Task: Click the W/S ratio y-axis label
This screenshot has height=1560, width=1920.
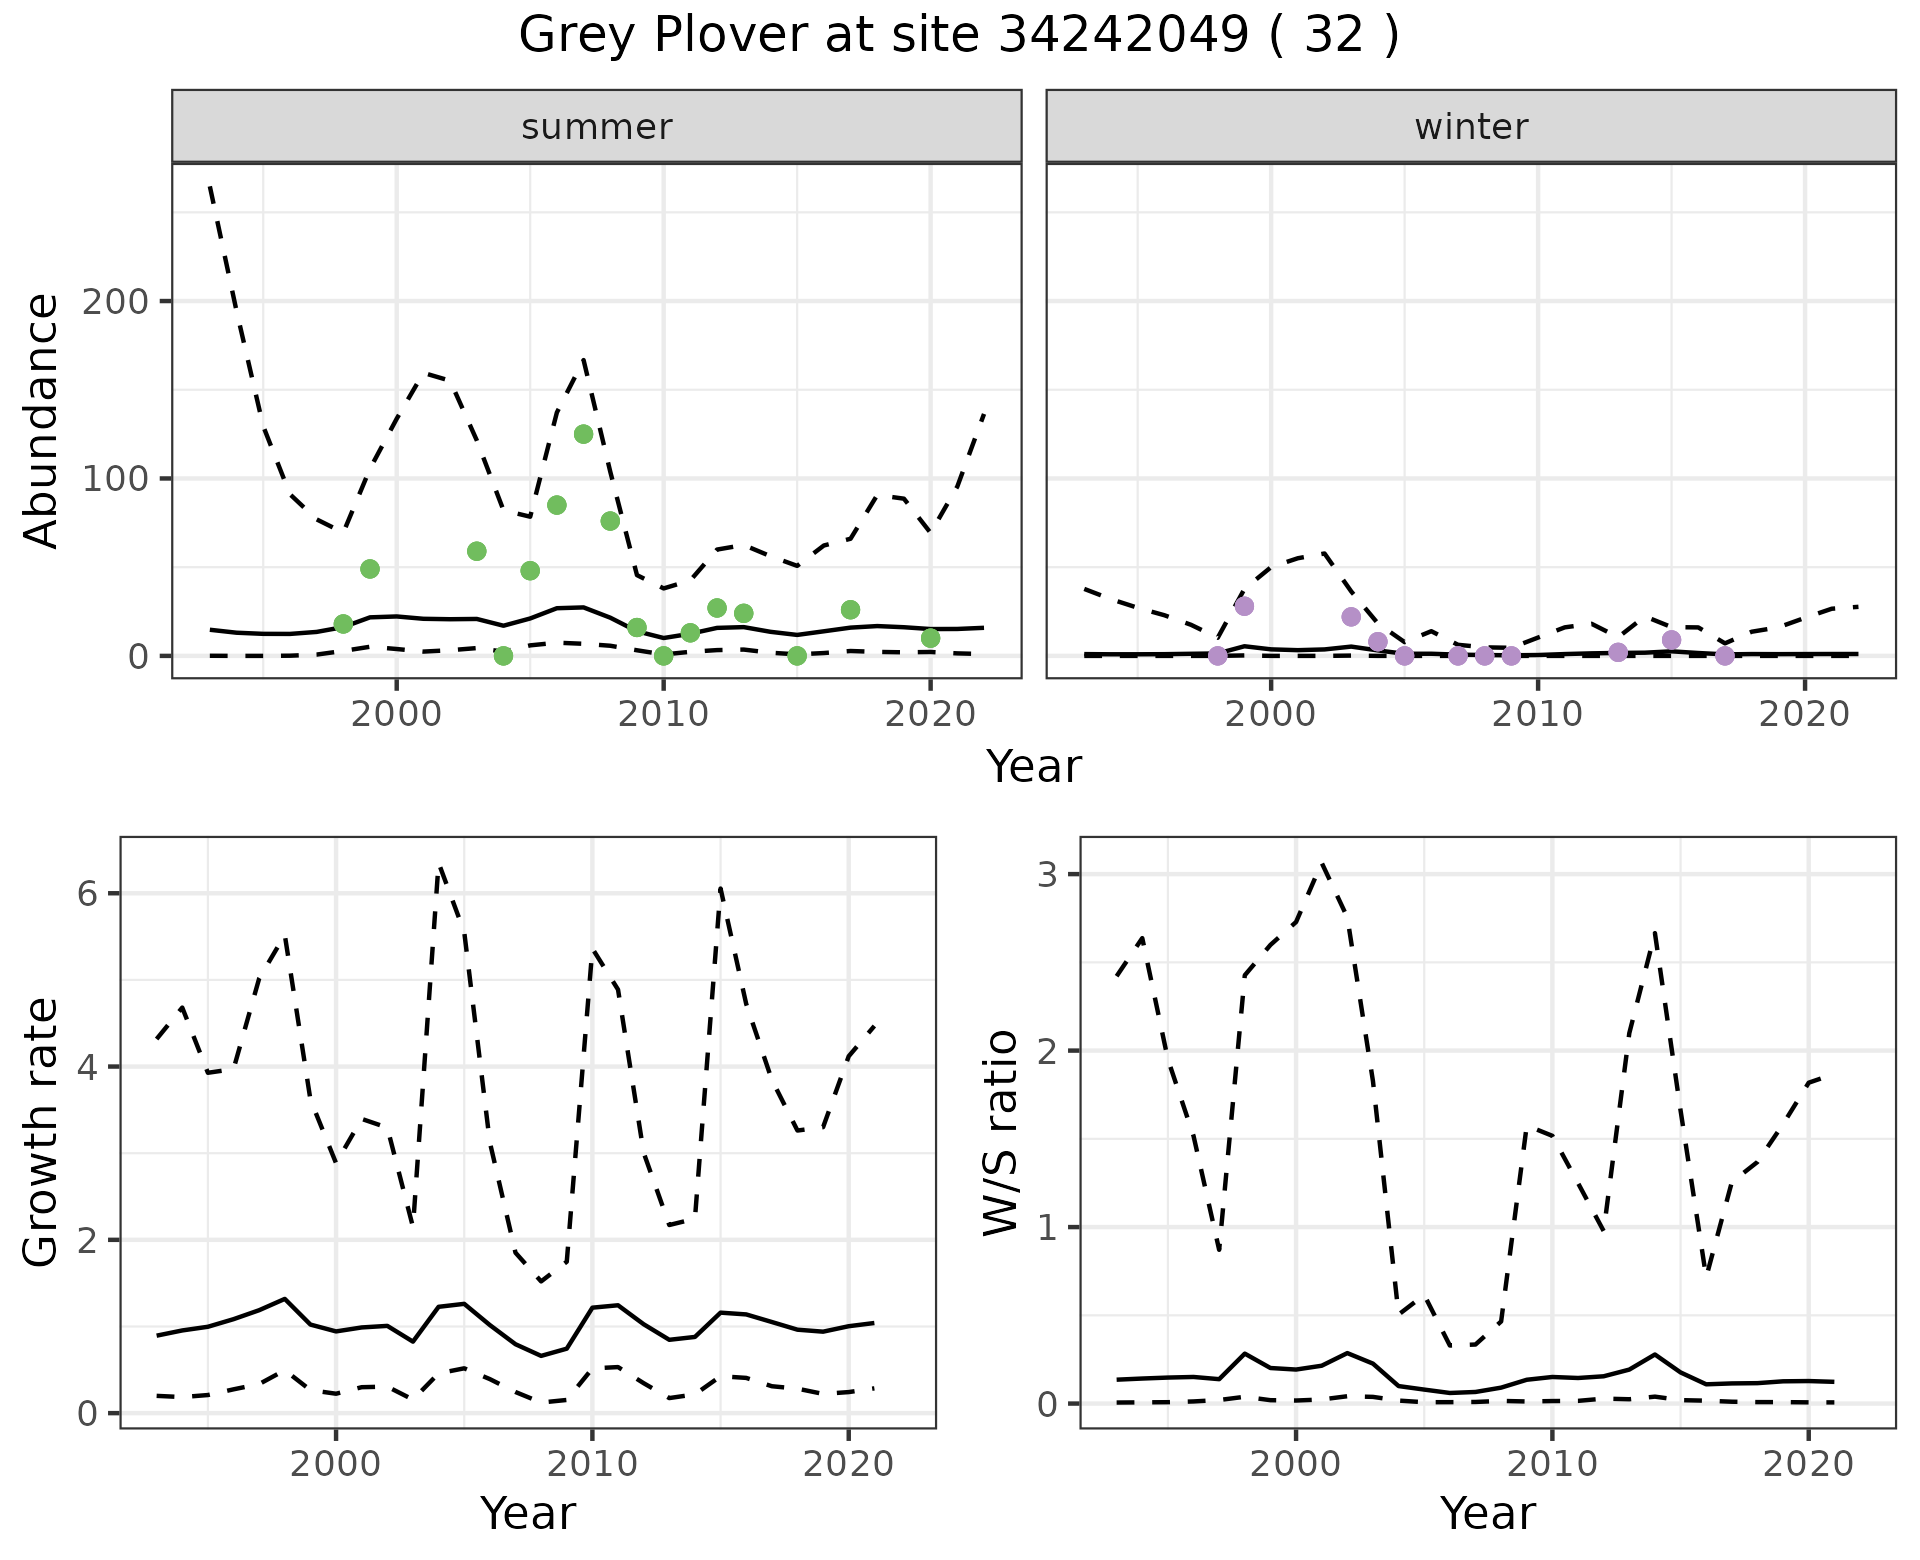Action: coord(1001,1132)
